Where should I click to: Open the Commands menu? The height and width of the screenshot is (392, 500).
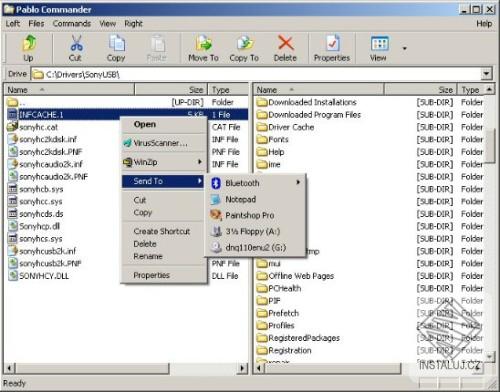[x=72, y=24]
